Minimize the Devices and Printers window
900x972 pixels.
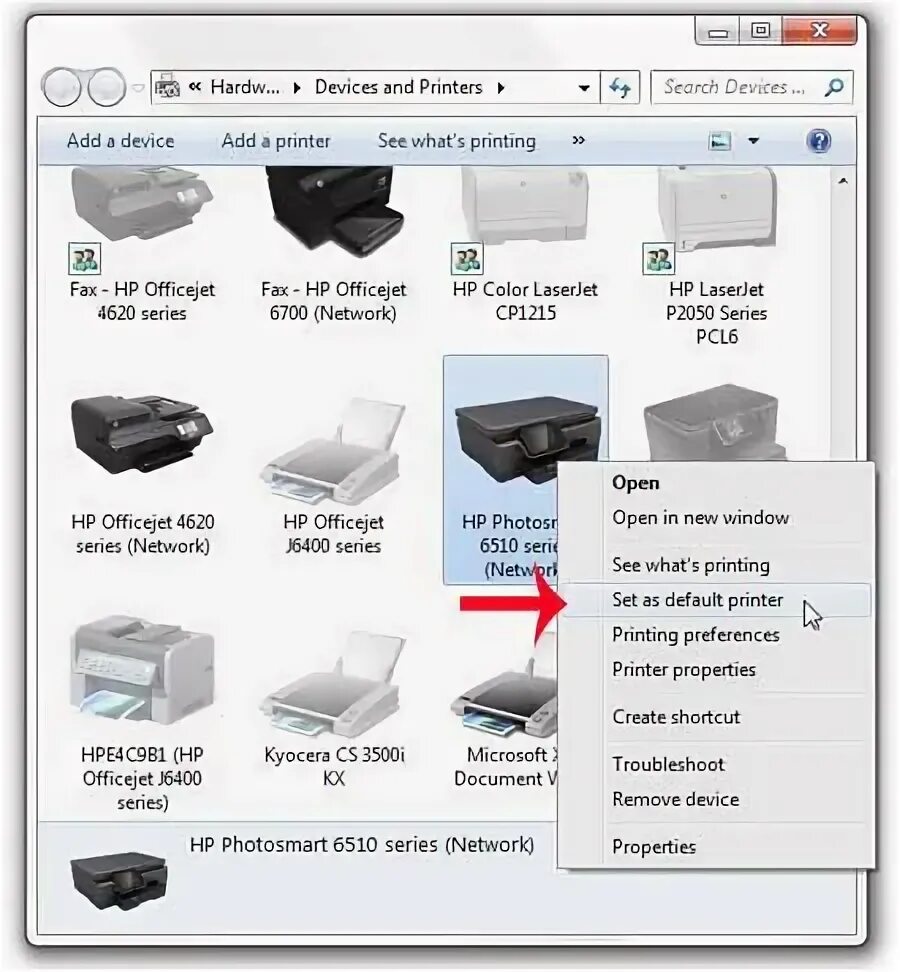718,31
